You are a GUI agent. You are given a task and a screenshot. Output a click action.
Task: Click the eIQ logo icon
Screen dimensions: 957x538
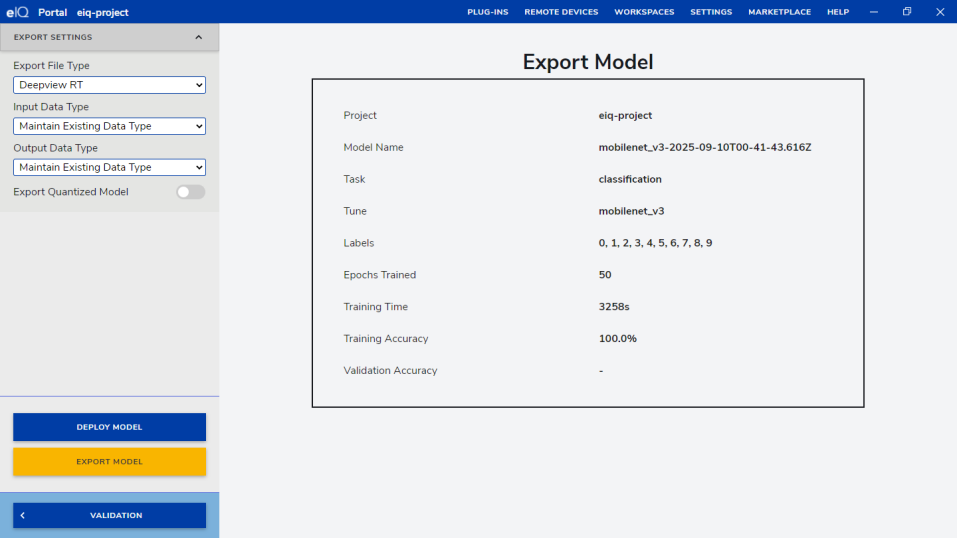click(17, 12)
